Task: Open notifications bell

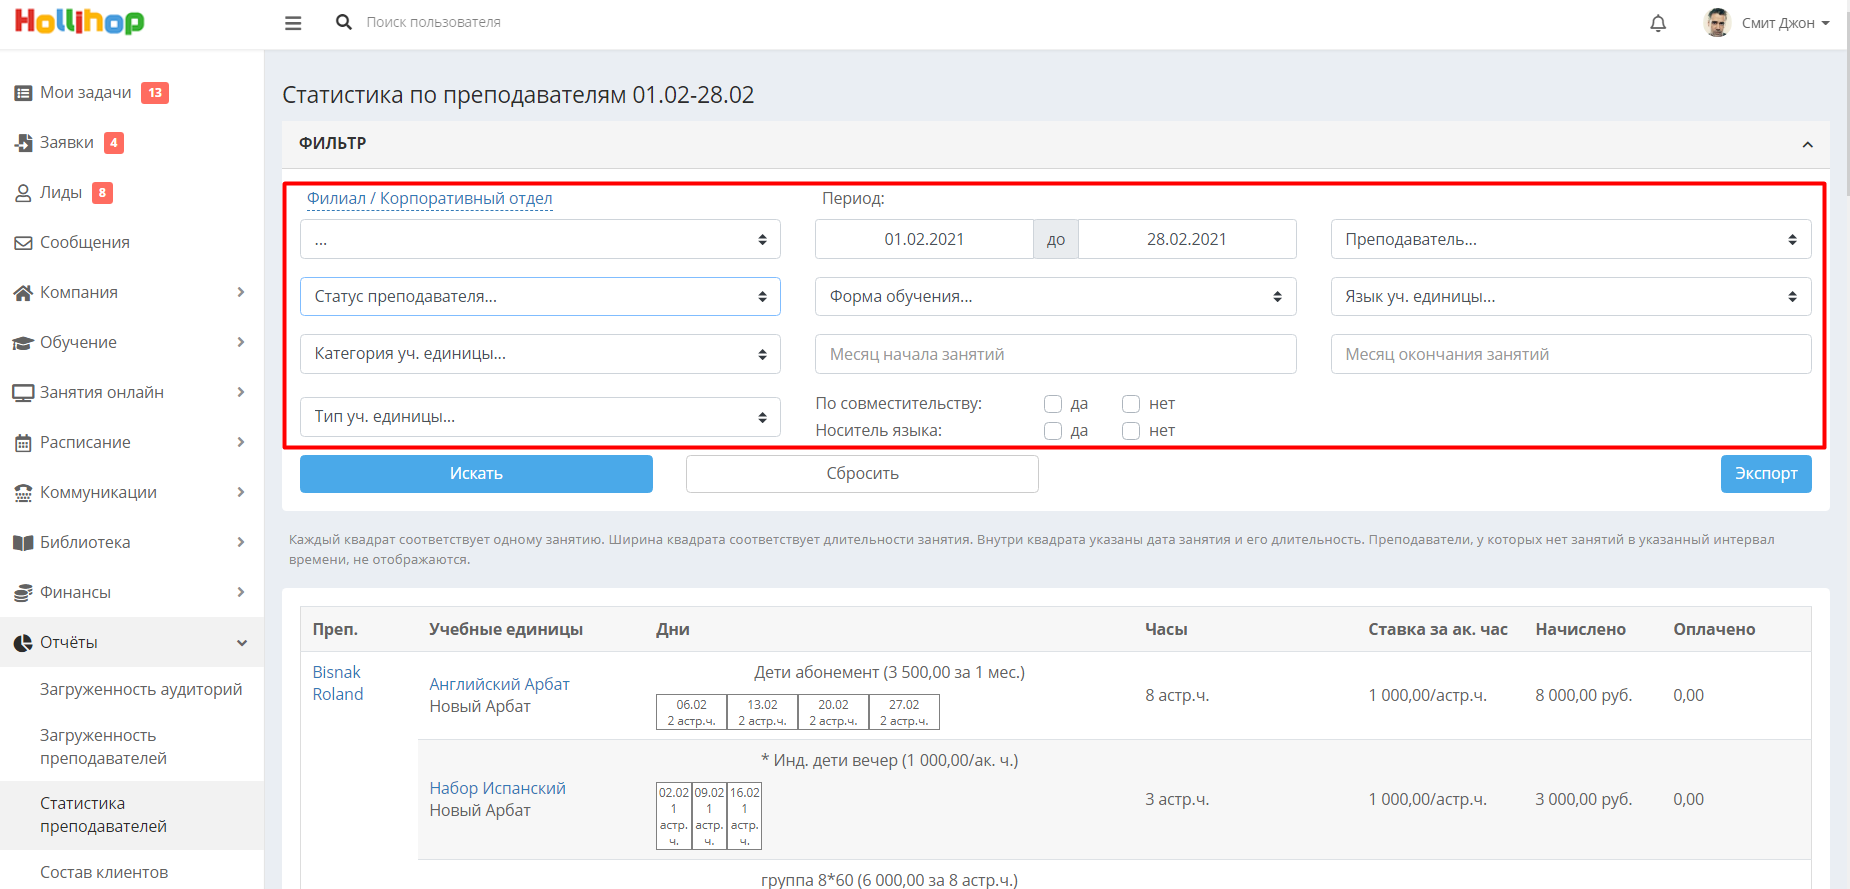Action: point(1658,23)
